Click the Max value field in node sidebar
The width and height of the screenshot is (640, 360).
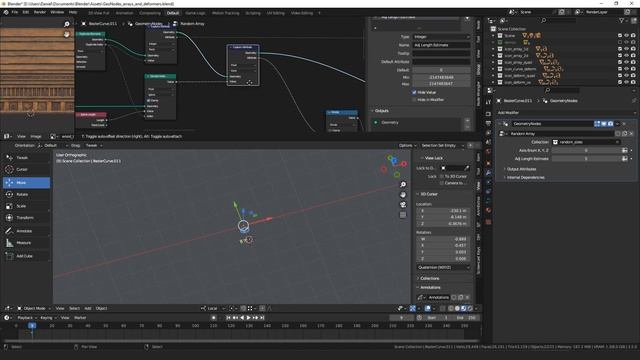(441, 84)
